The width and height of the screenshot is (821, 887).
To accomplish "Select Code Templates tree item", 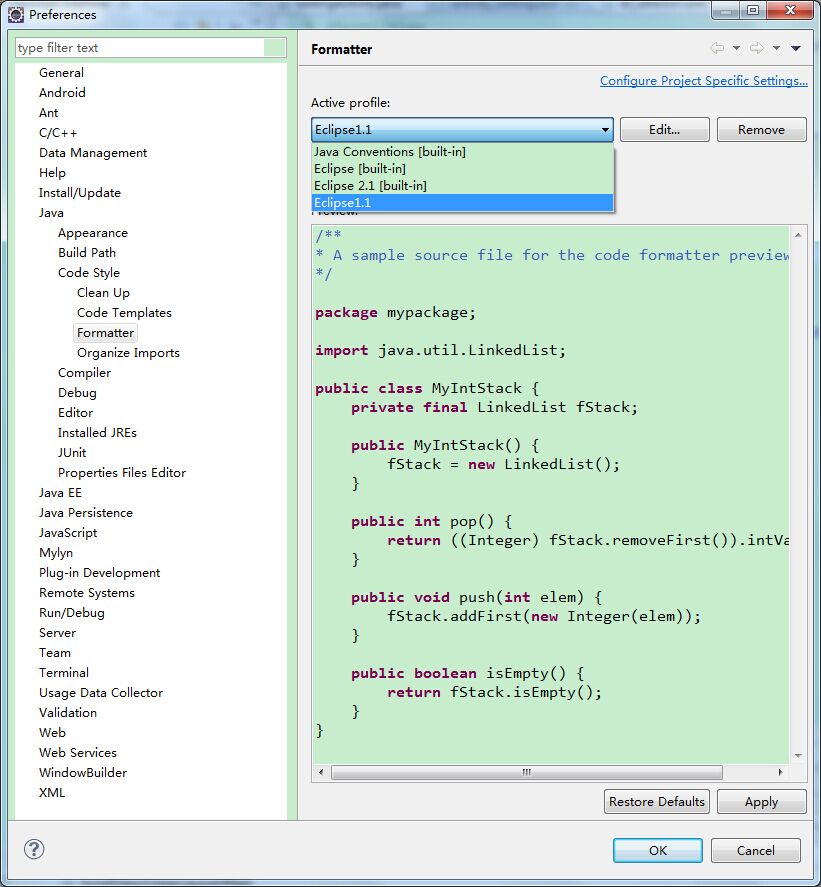I will pos(124,312).
